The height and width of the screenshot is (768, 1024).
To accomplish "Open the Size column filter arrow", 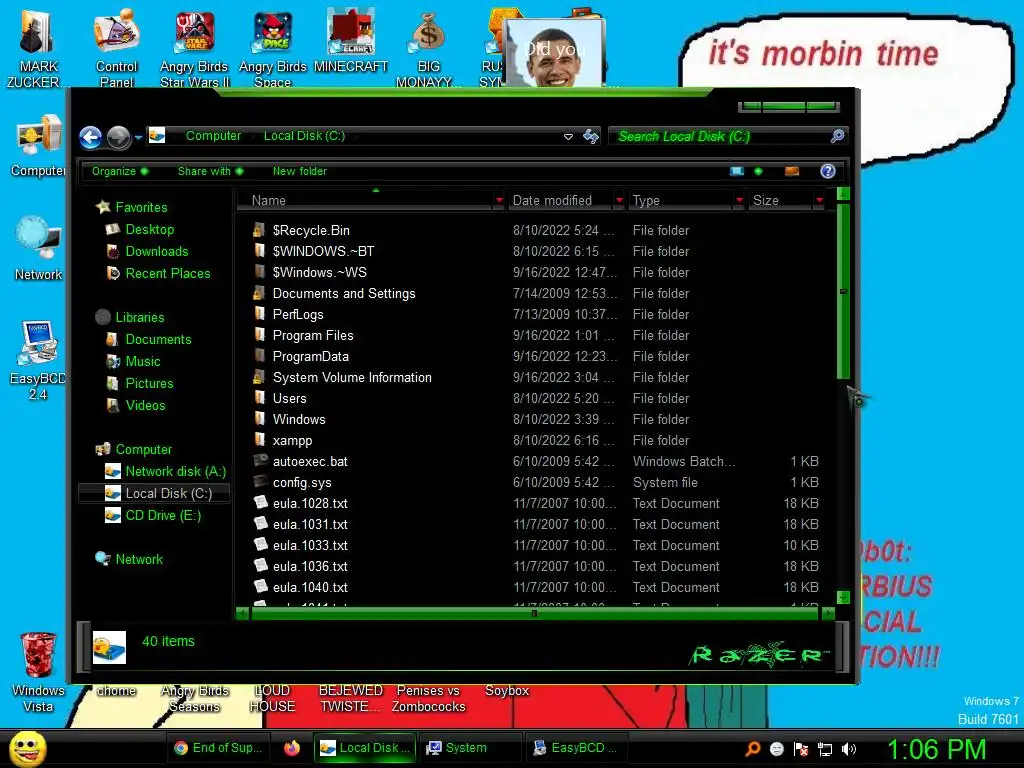I will tap(819, 200).
